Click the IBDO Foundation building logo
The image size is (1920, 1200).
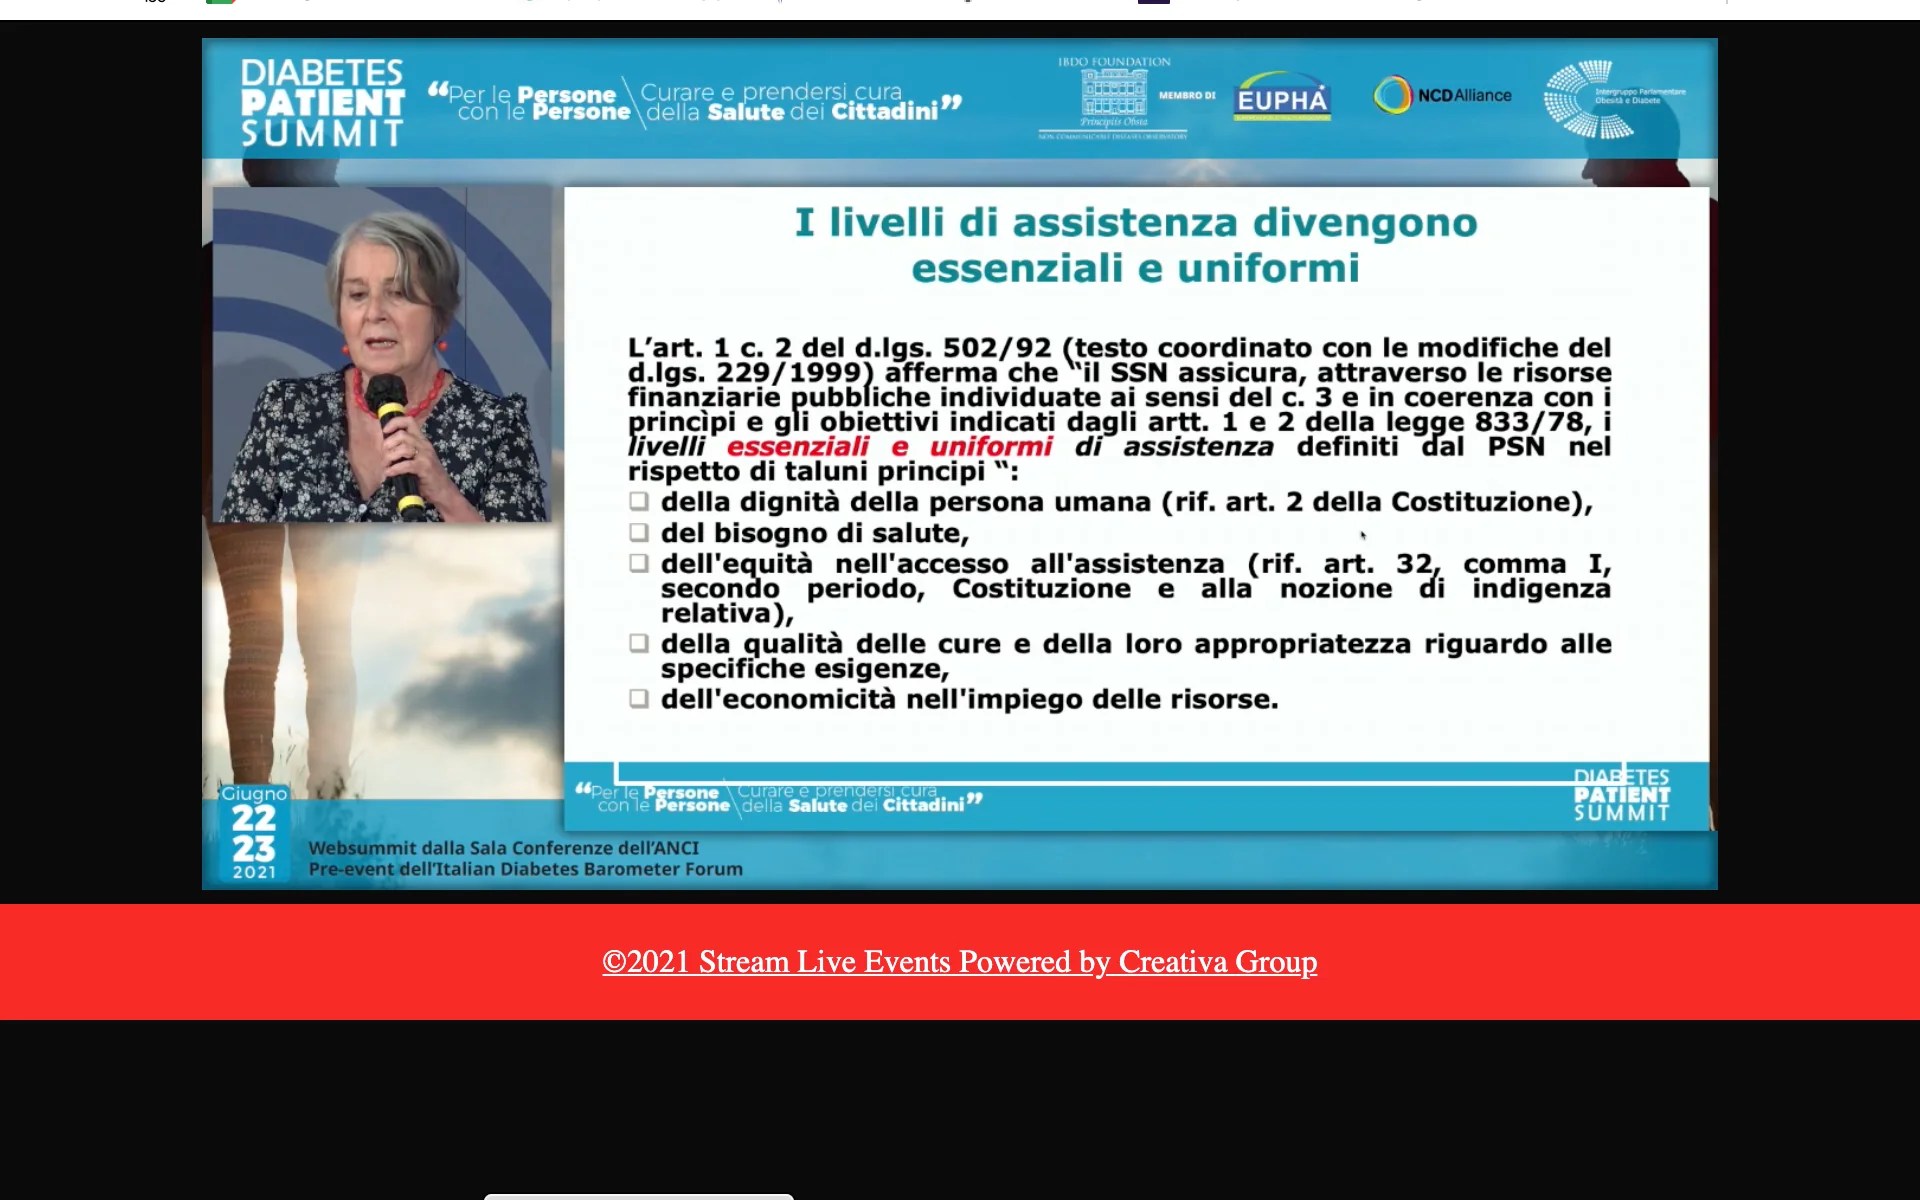[1114, 96]
